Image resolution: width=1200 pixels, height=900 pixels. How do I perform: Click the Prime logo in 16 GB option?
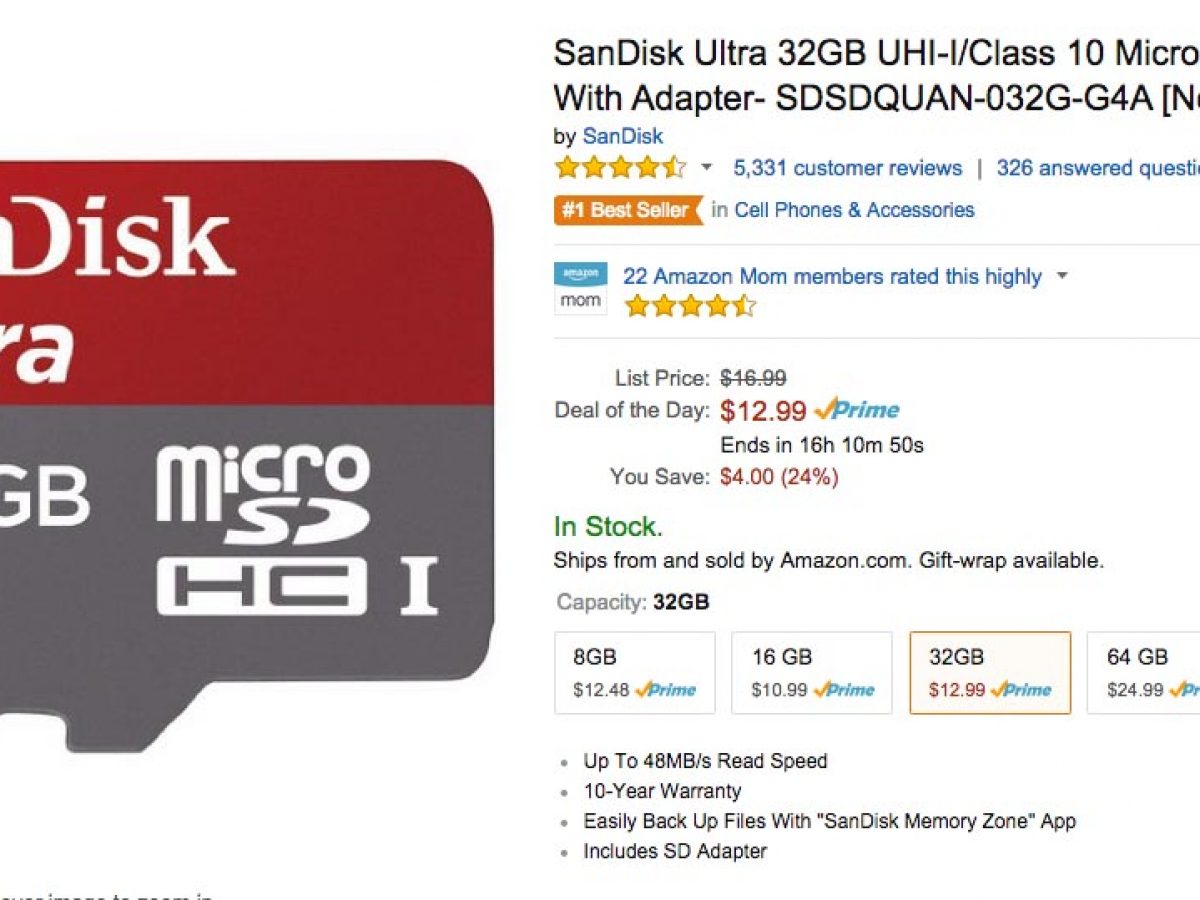pos(844,690)
